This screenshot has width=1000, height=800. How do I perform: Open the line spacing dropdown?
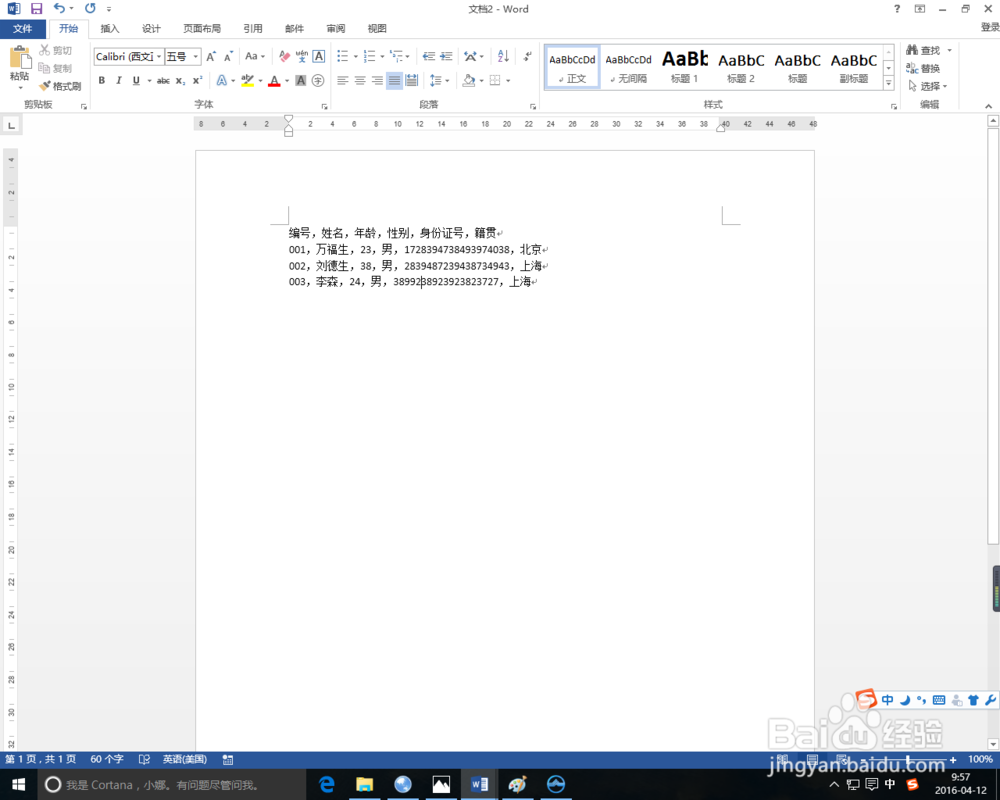pyautogui.click(x=439, y=80)
